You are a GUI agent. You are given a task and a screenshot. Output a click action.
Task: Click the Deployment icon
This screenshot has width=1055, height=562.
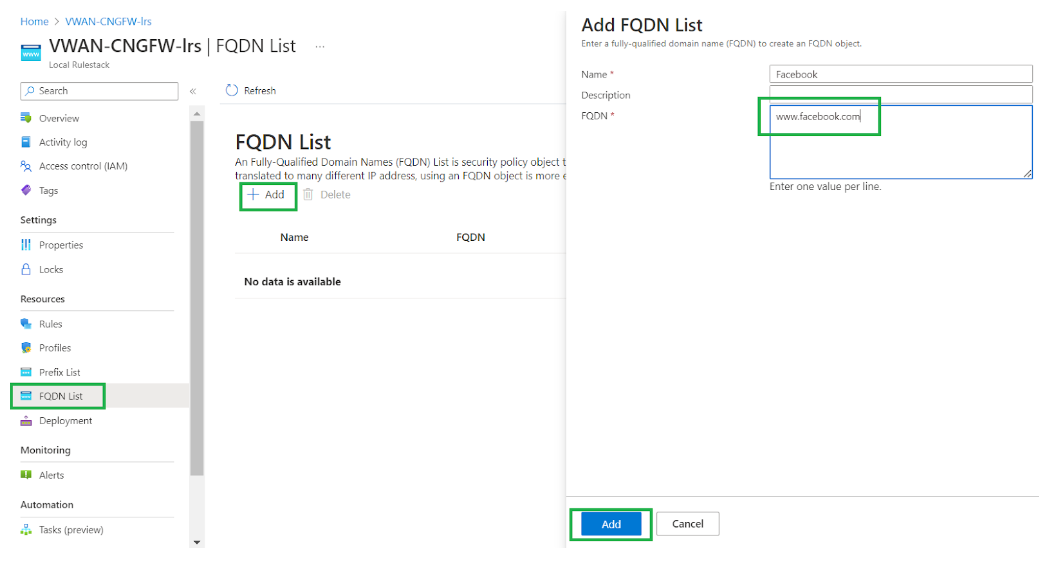coord(26,421)
